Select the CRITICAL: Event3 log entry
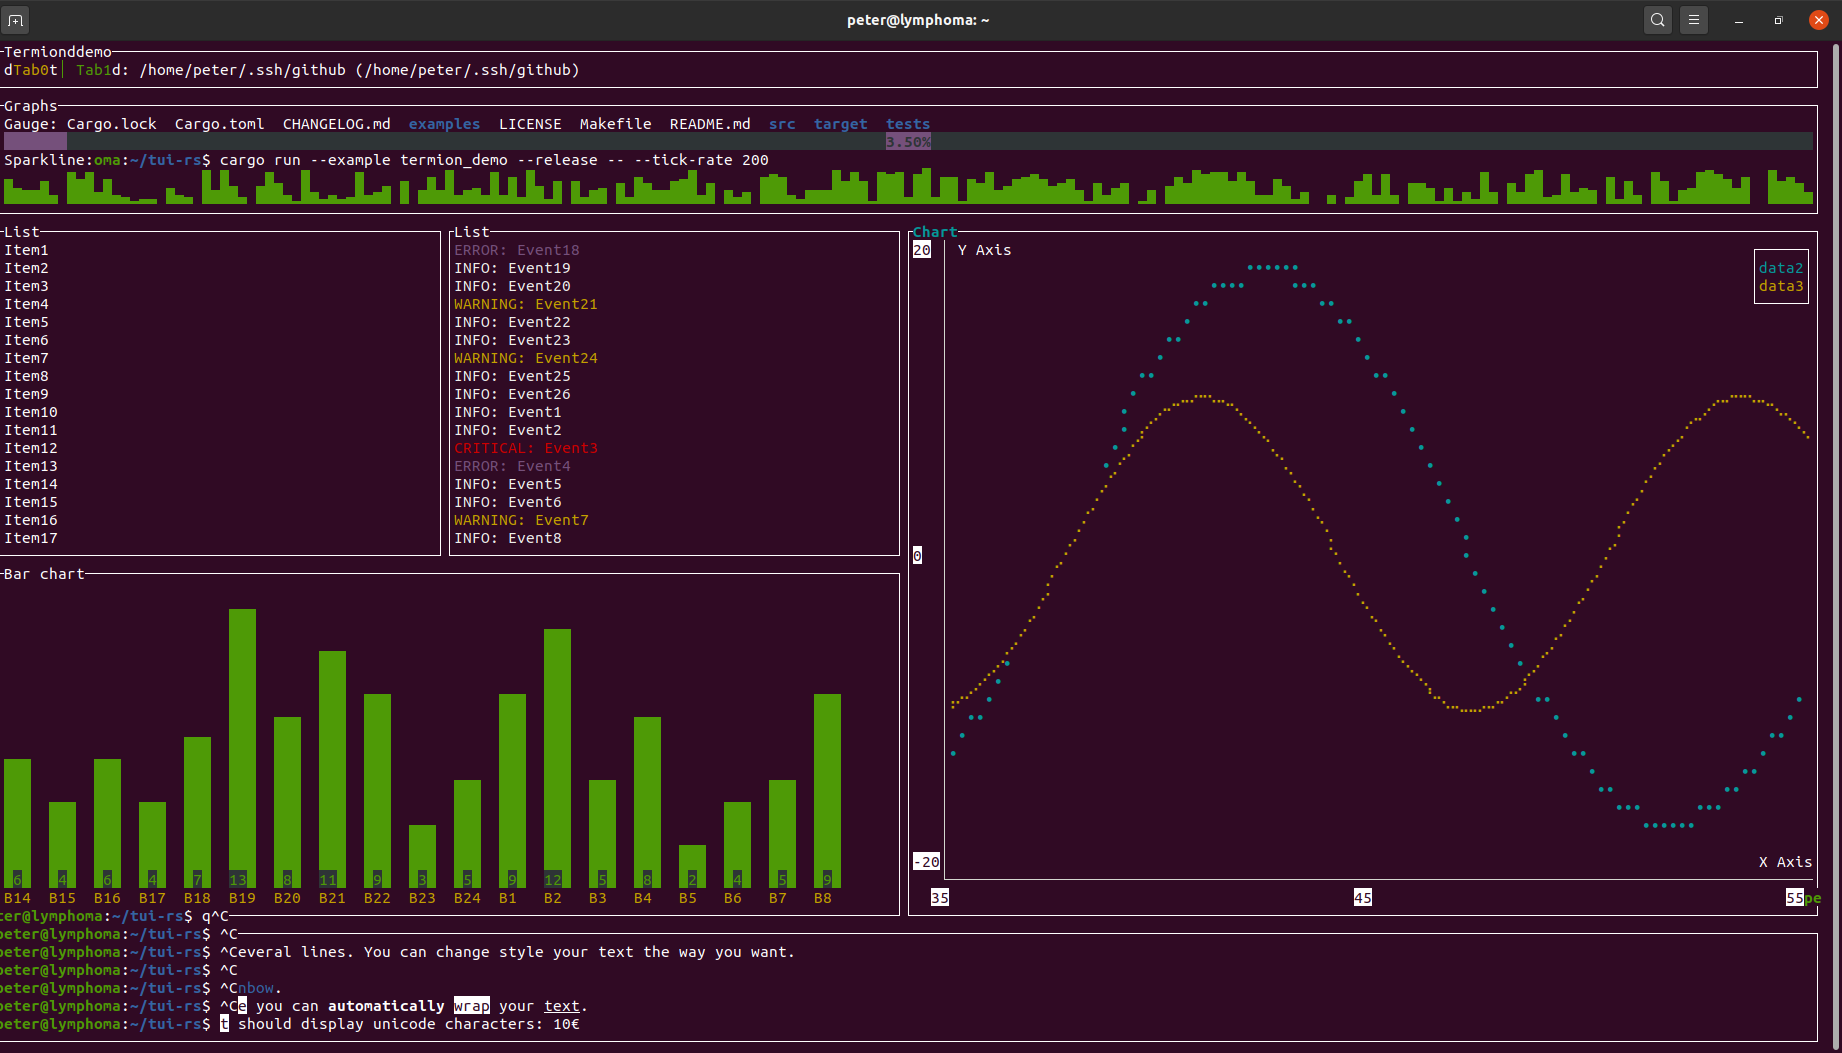This screenshot has width=1842, height=1053. tap(527, 448)
